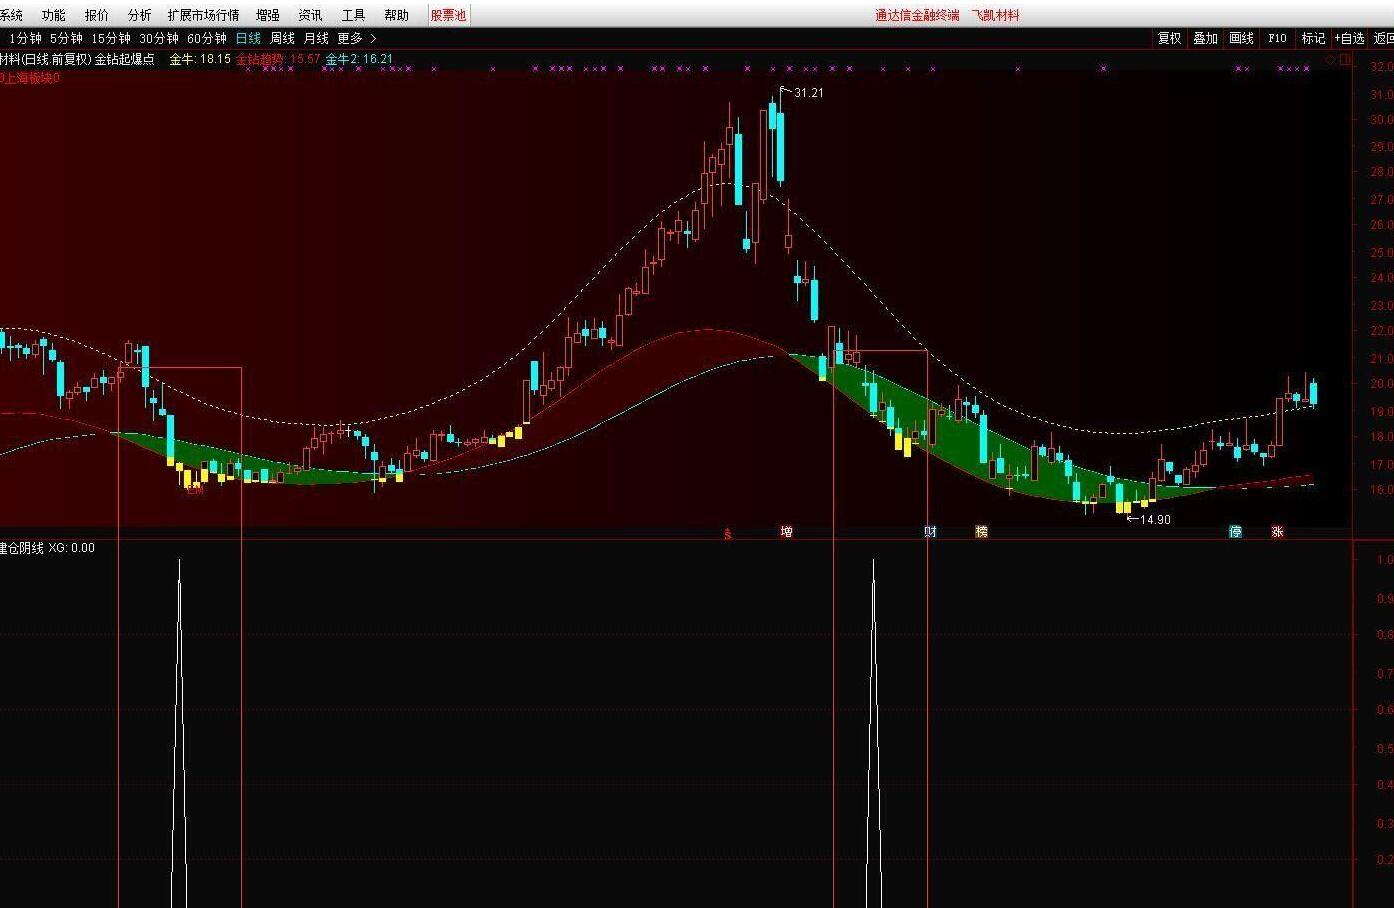Click the square window icon above price axis

[x=1346, y=60]
